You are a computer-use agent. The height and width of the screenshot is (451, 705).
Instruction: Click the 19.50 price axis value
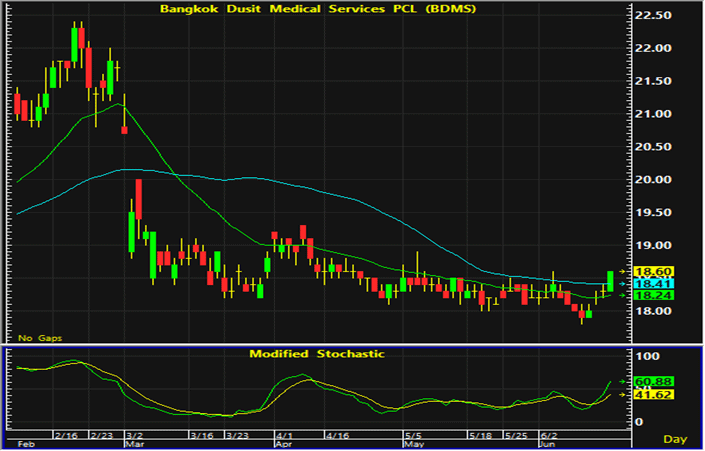tap(653, 212)
